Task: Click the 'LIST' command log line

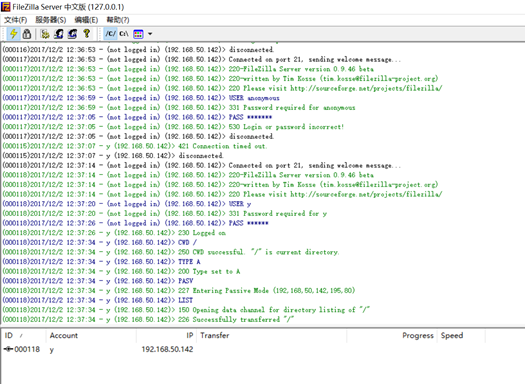Action: tap(98, 300)
